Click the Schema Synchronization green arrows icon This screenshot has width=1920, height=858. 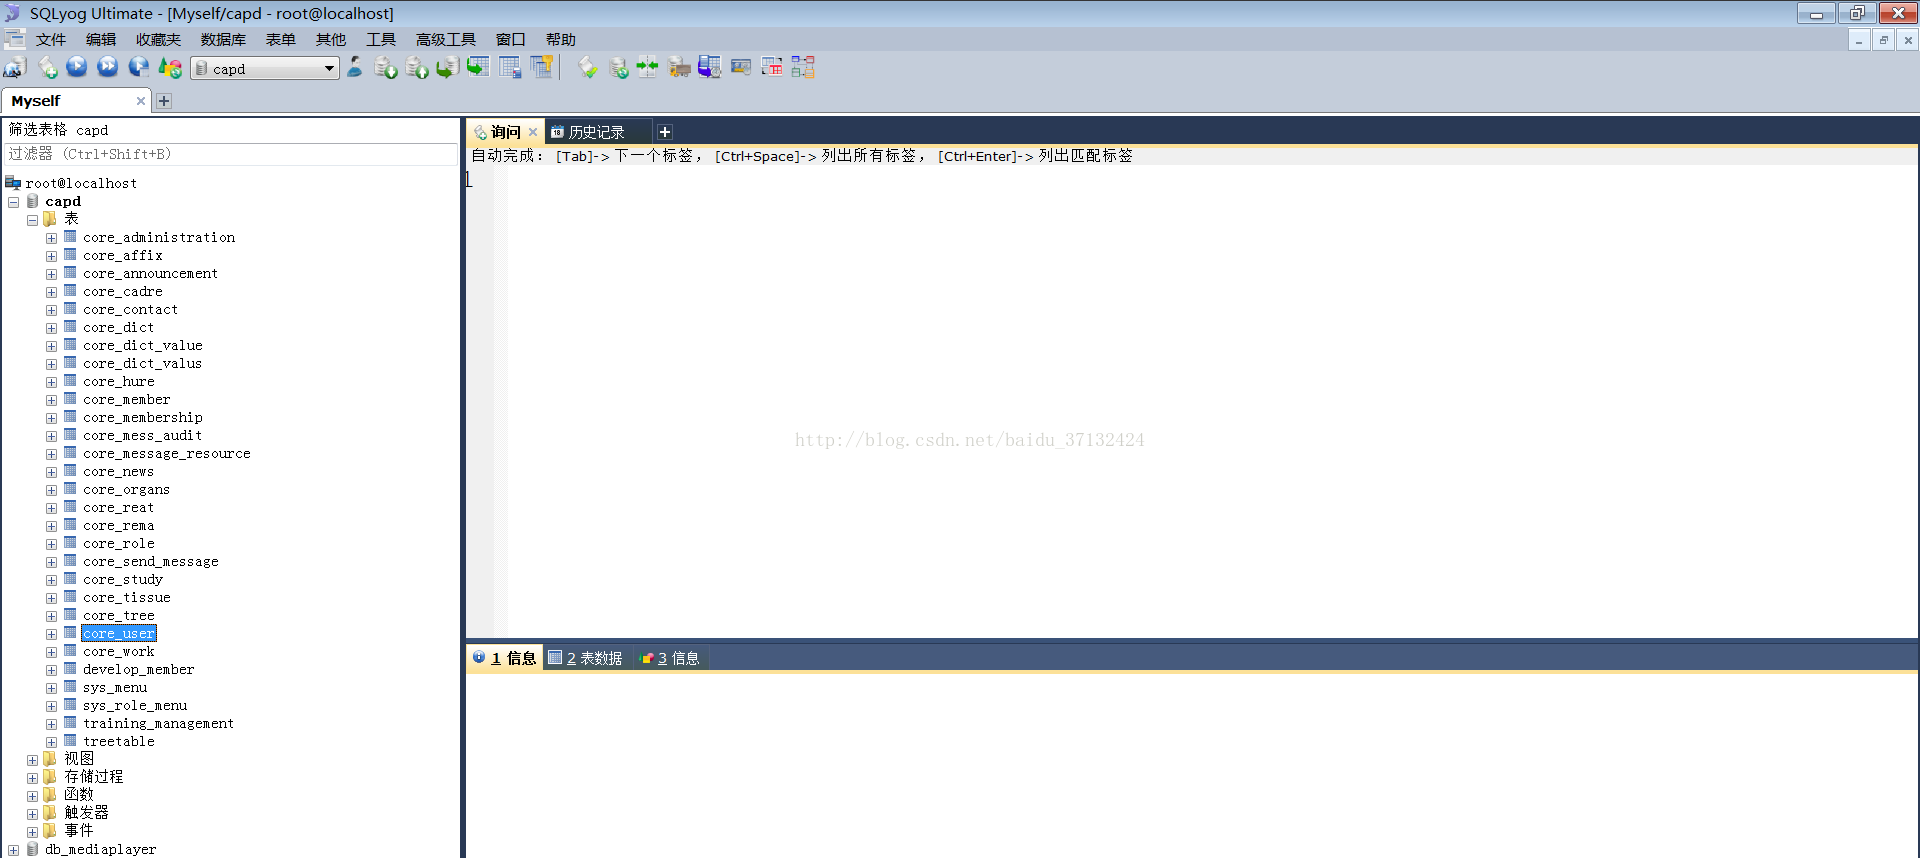click(648, 67)
